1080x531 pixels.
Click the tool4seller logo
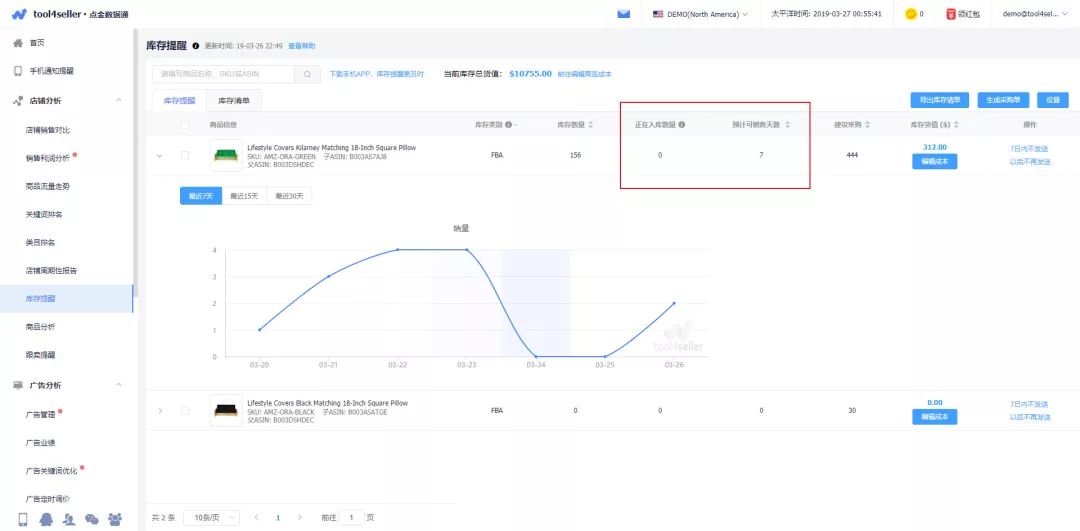(x=70, y=14)
